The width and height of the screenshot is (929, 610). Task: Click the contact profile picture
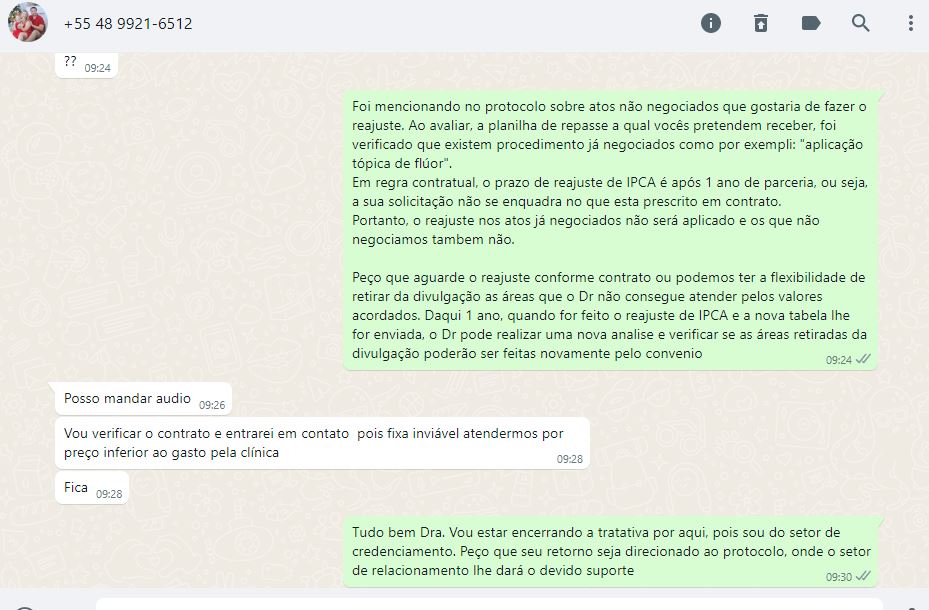pos(27,23)
